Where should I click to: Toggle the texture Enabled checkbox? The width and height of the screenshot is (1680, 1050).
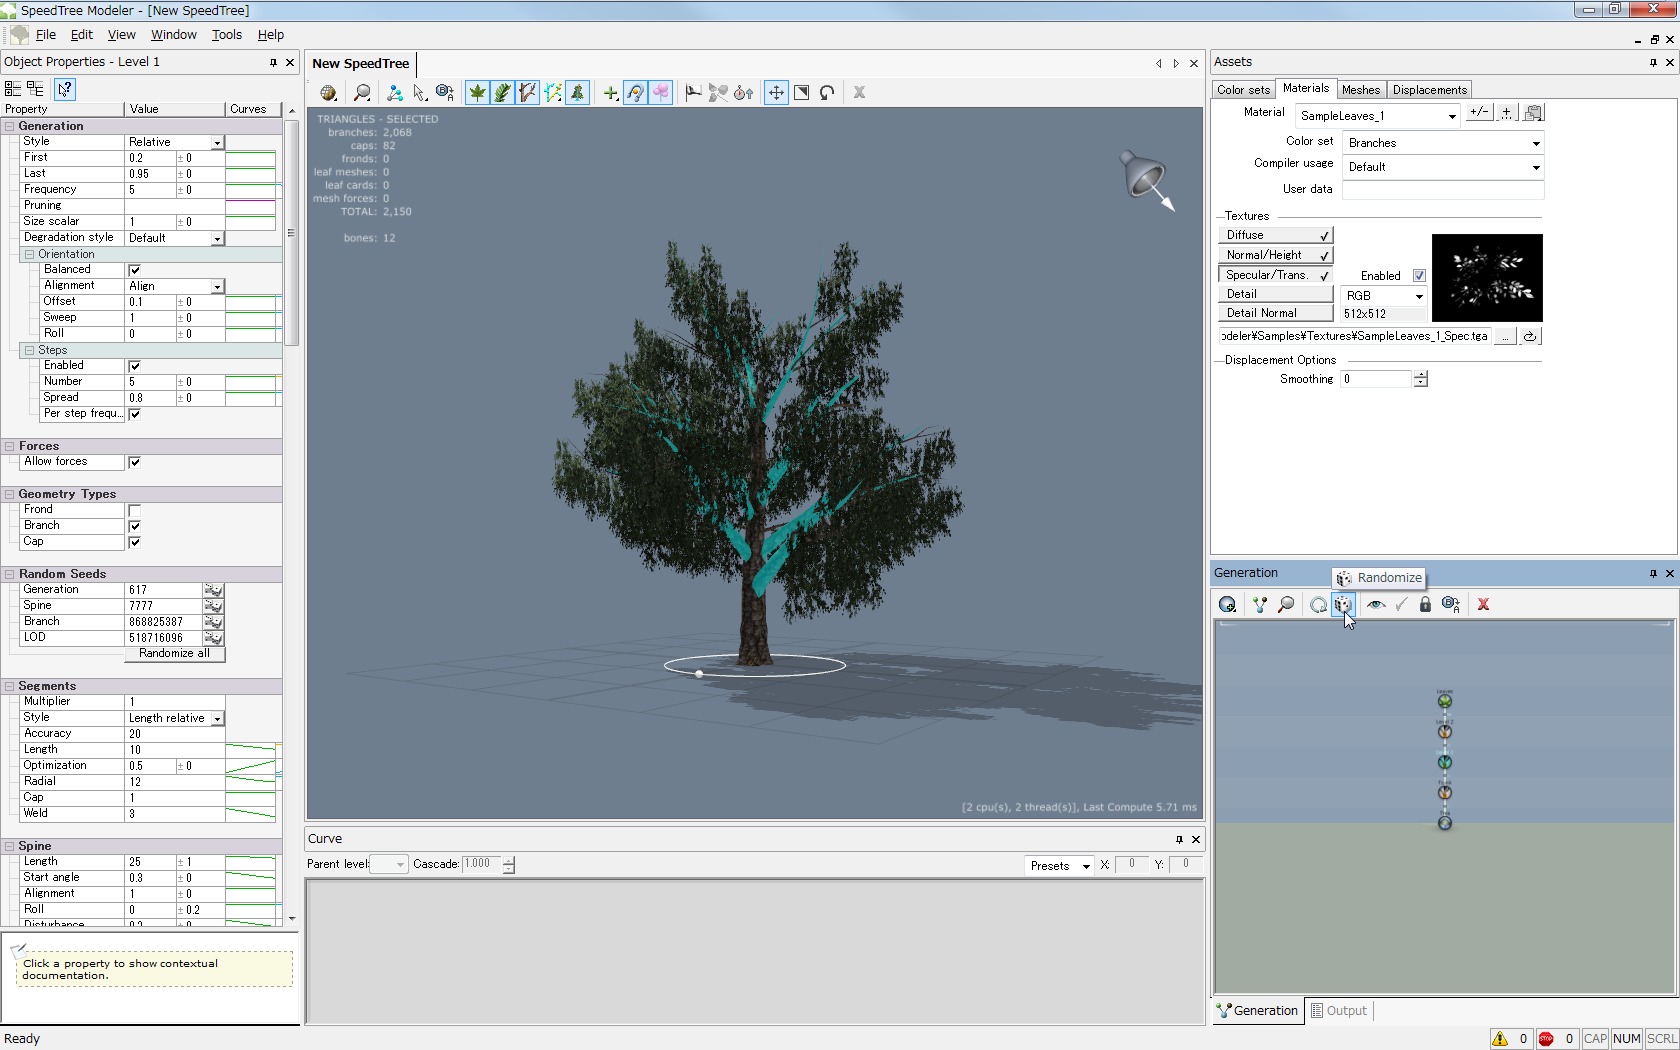pyautogui.click(x=1419, y=276)
